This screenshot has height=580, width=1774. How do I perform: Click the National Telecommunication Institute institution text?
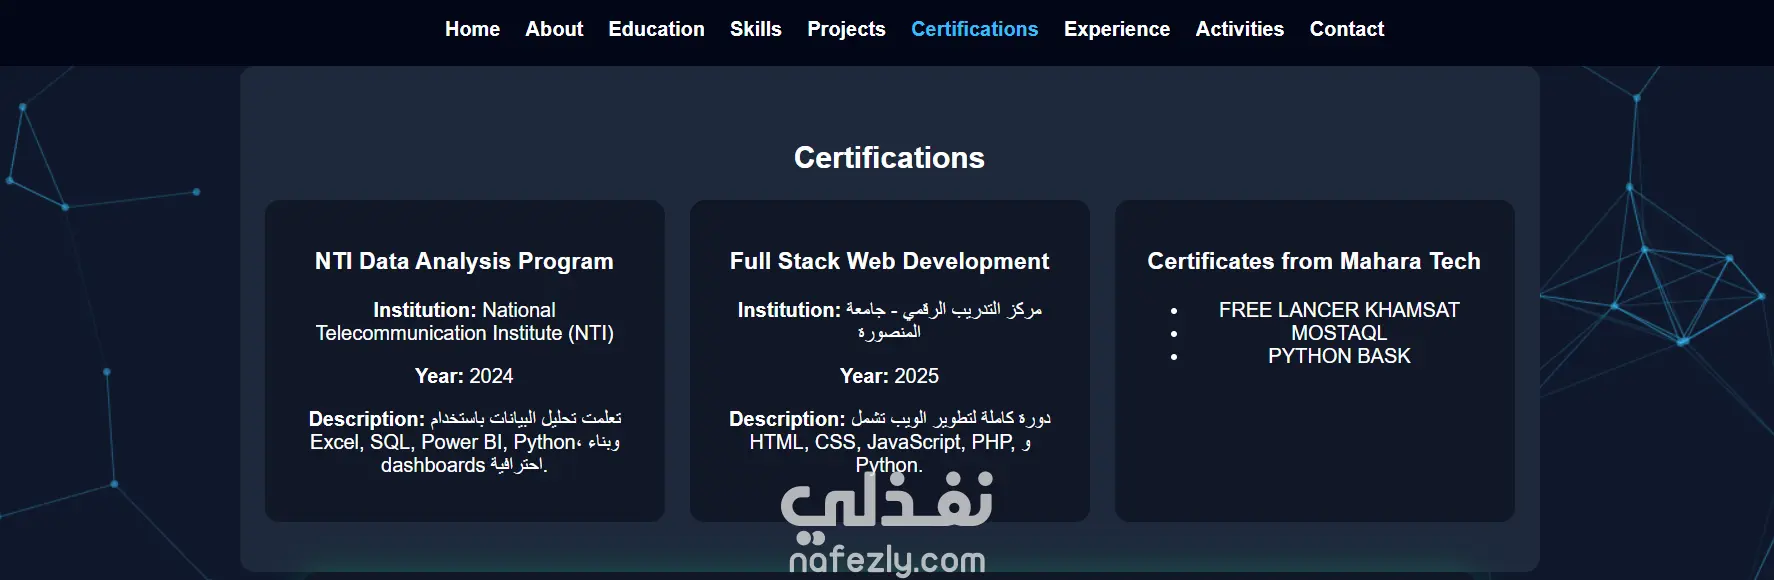pos(464,322)
